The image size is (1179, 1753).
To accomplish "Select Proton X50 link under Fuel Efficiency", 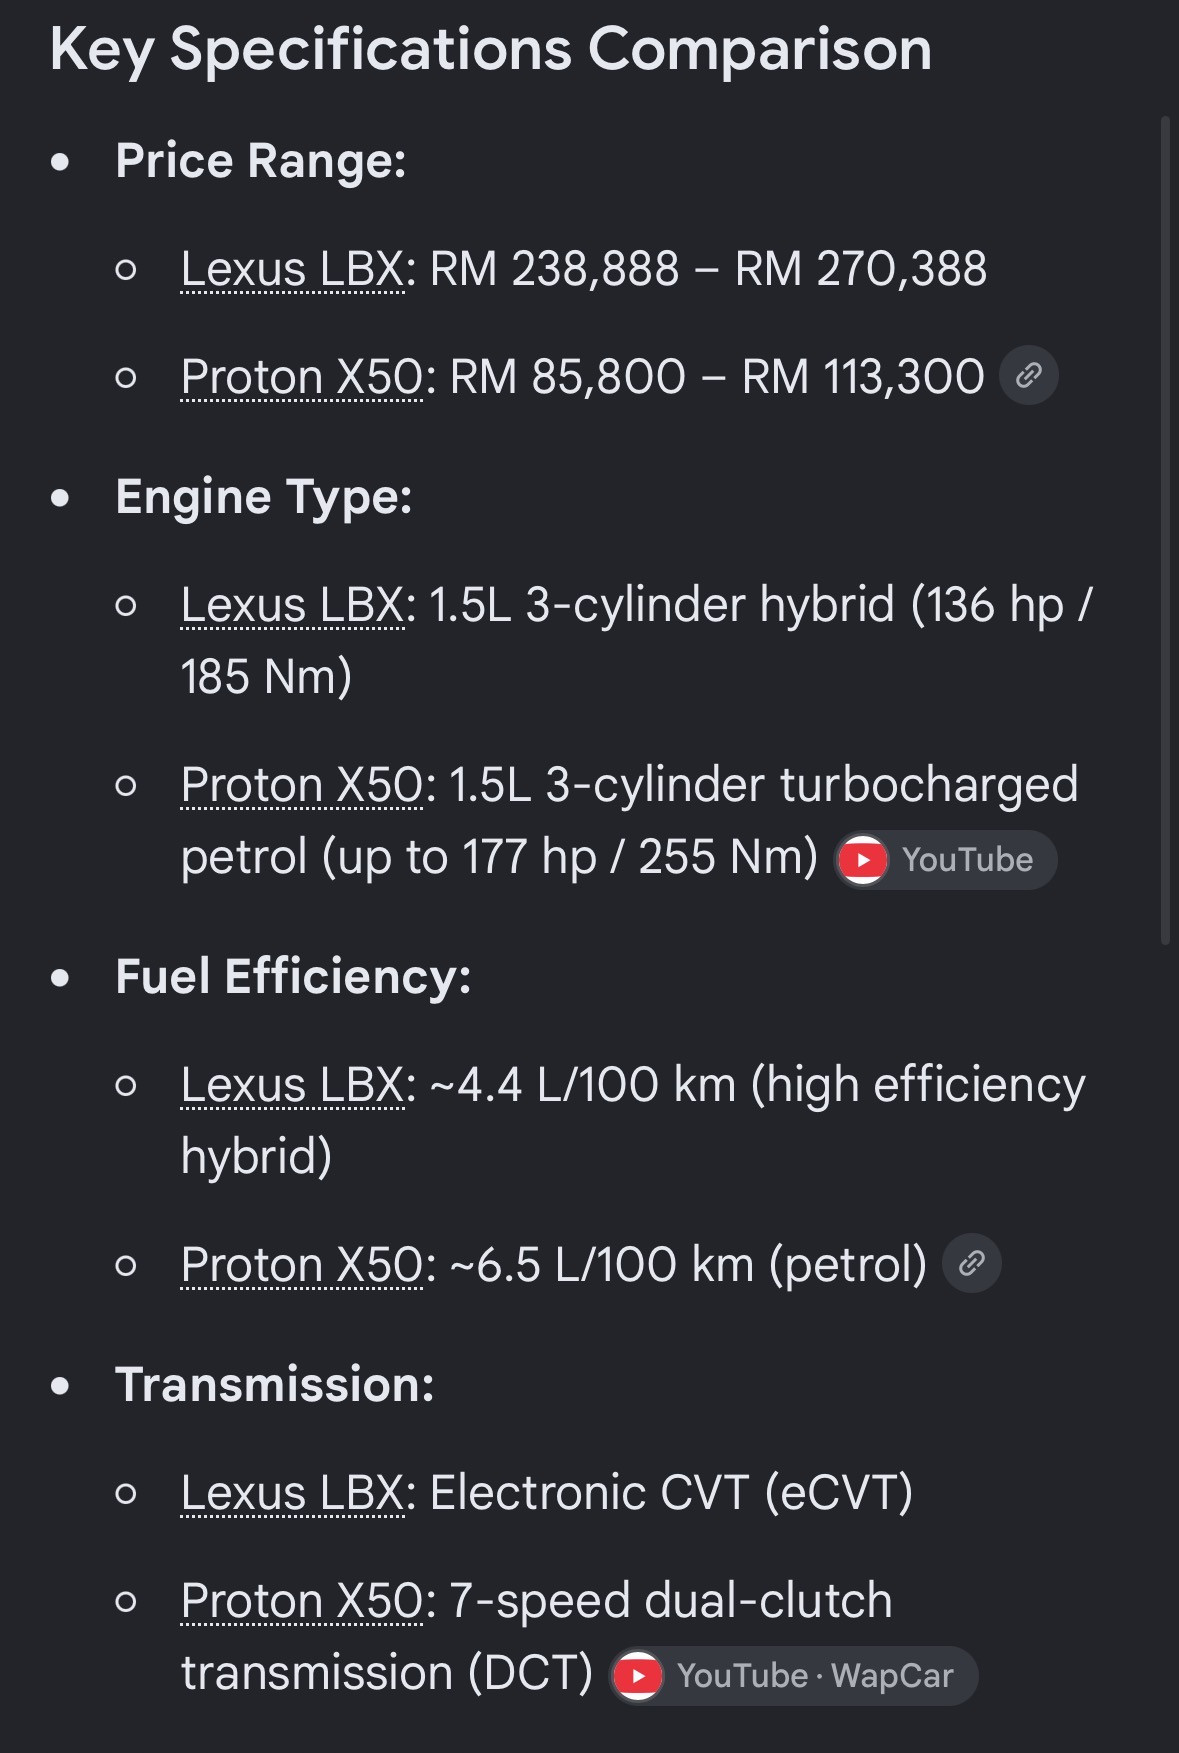I will [302, 1265].
